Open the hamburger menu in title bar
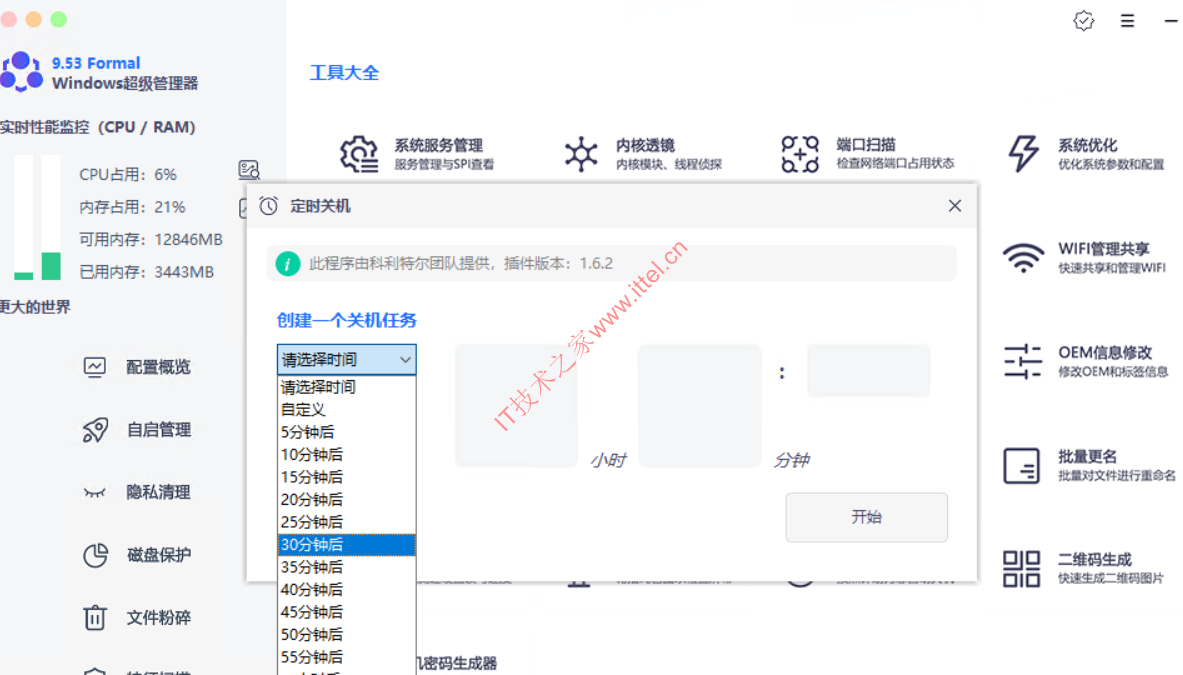The width and height of the screenshot is (1183, 675). (x=1127, y=21)
